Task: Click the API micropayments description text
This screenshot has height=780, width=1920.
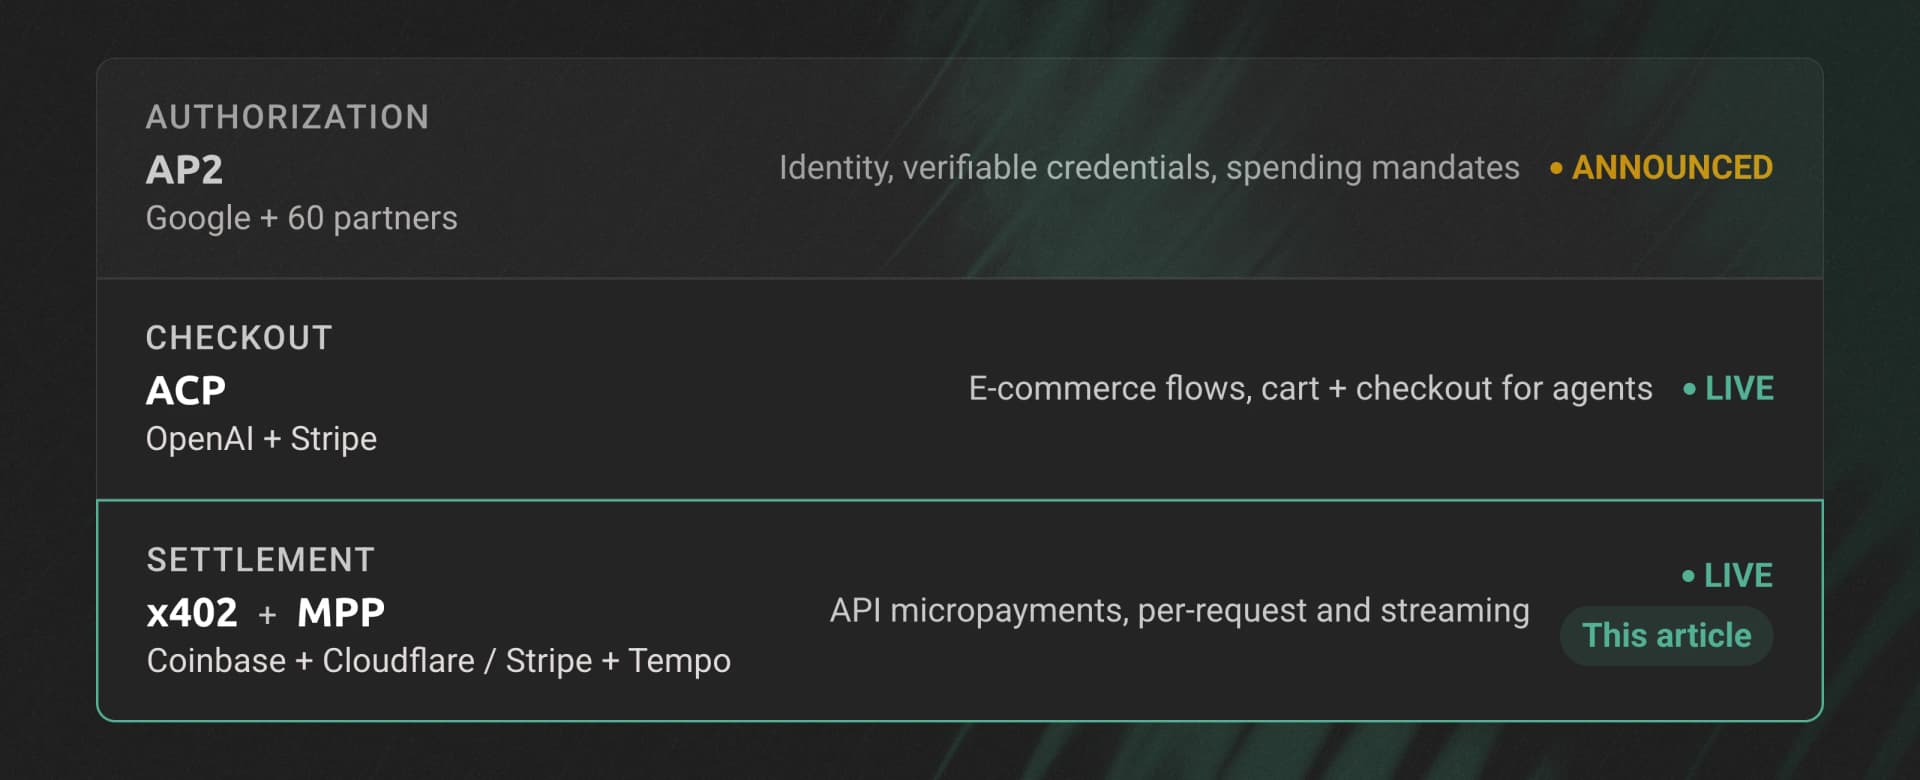Action: click(1179, 611)
